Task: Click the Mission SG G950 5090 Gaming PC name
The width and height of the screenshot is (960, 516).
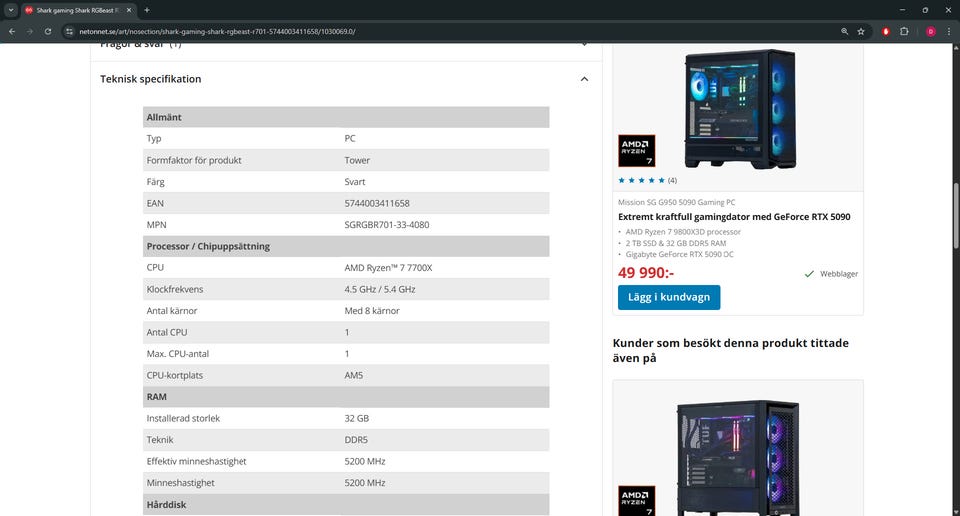Action: 677,202
